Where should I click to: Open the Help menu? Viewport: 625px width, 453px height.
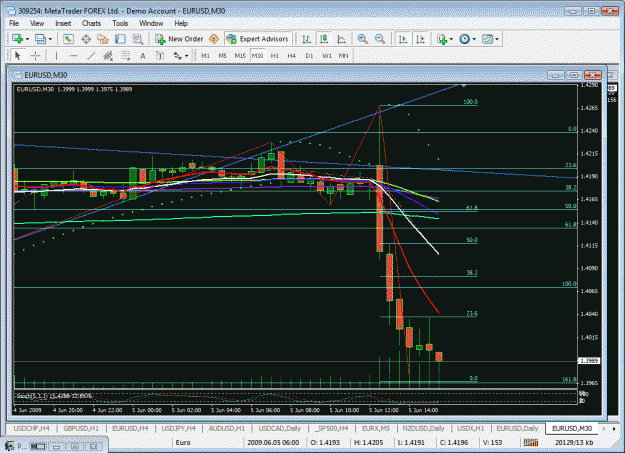[x=181, y=23]
